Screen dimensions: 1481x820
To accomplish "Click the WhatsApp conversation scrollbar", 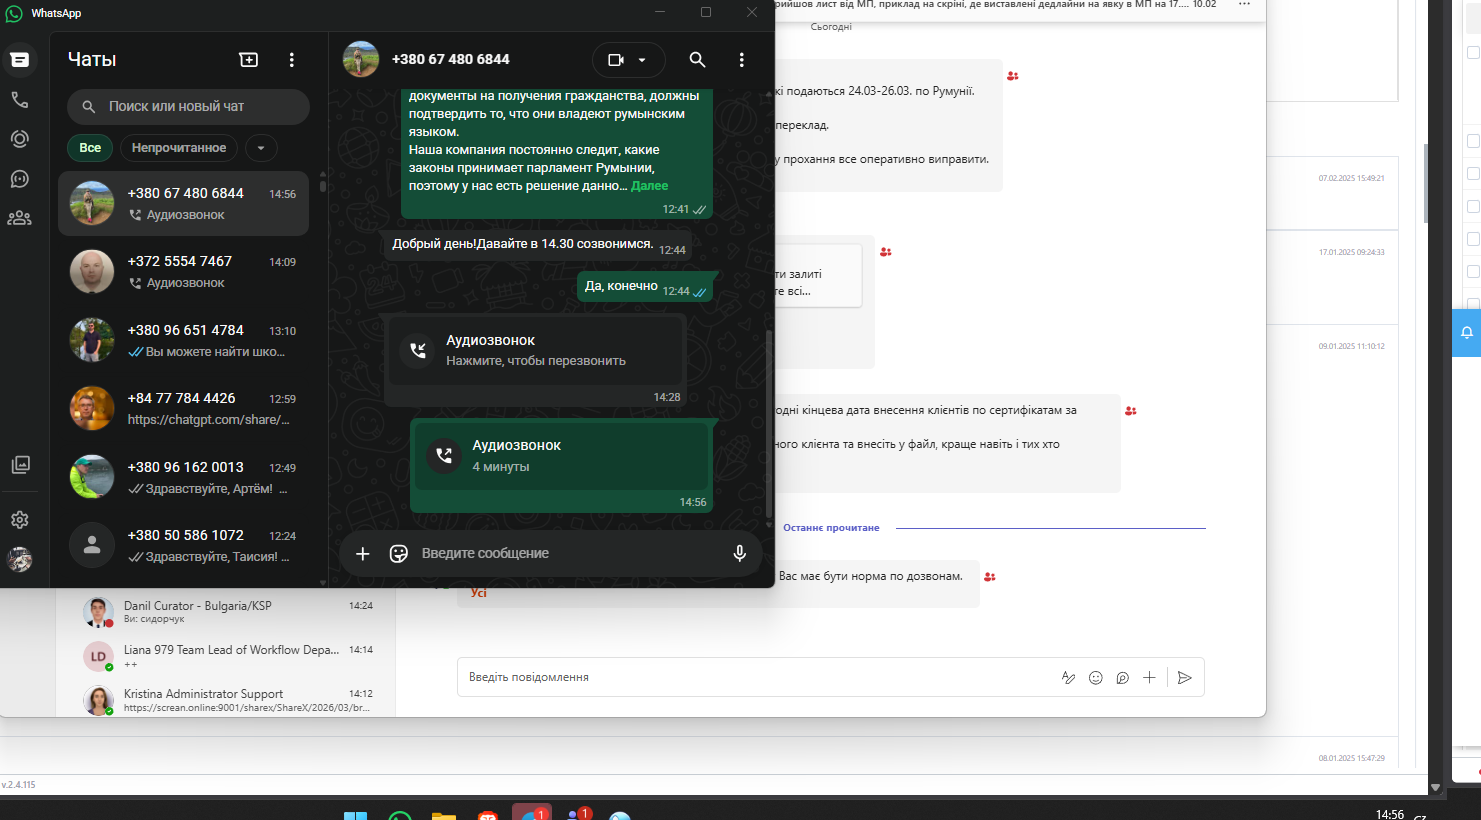I will pyautogui.click(x=769, y=422).
